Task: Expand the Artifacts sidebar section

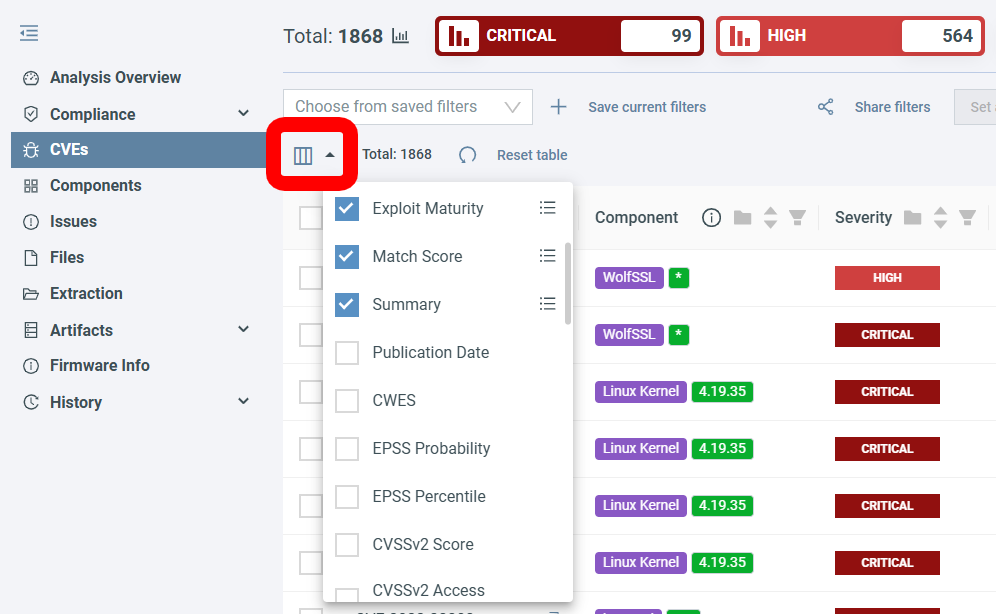Action: [243, 330]
